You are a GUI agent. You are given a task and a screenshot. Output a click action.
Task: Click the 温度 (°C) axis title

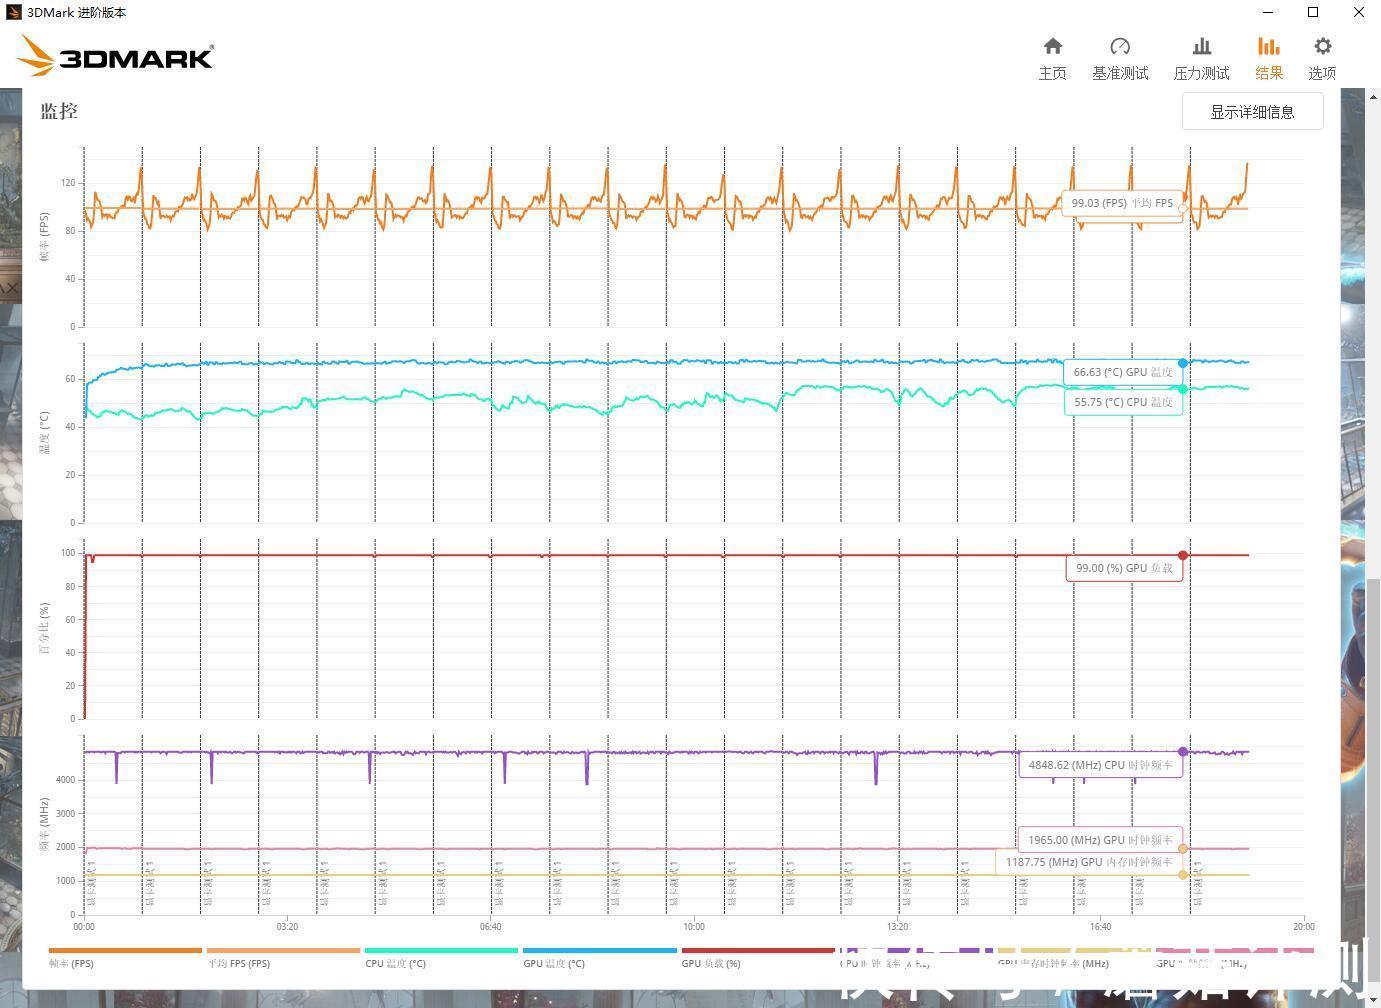[44, 432]
